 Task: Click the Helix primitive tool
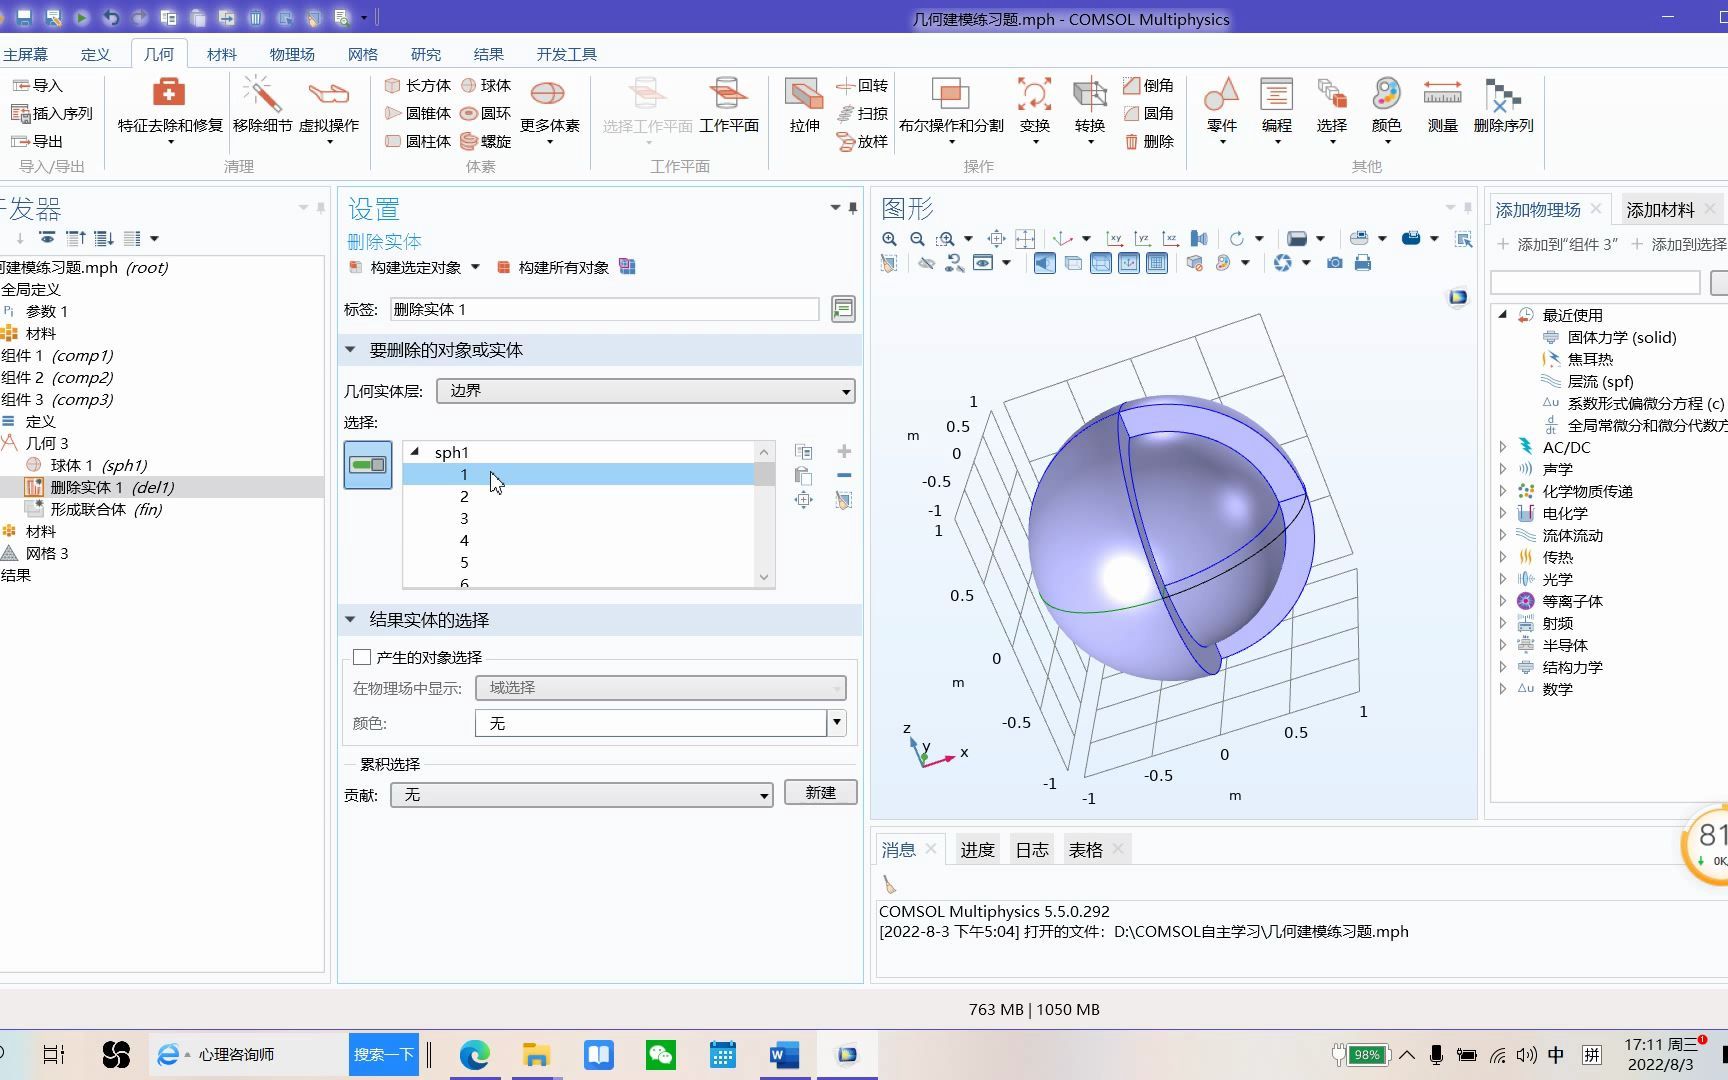[x=485, y=142]
